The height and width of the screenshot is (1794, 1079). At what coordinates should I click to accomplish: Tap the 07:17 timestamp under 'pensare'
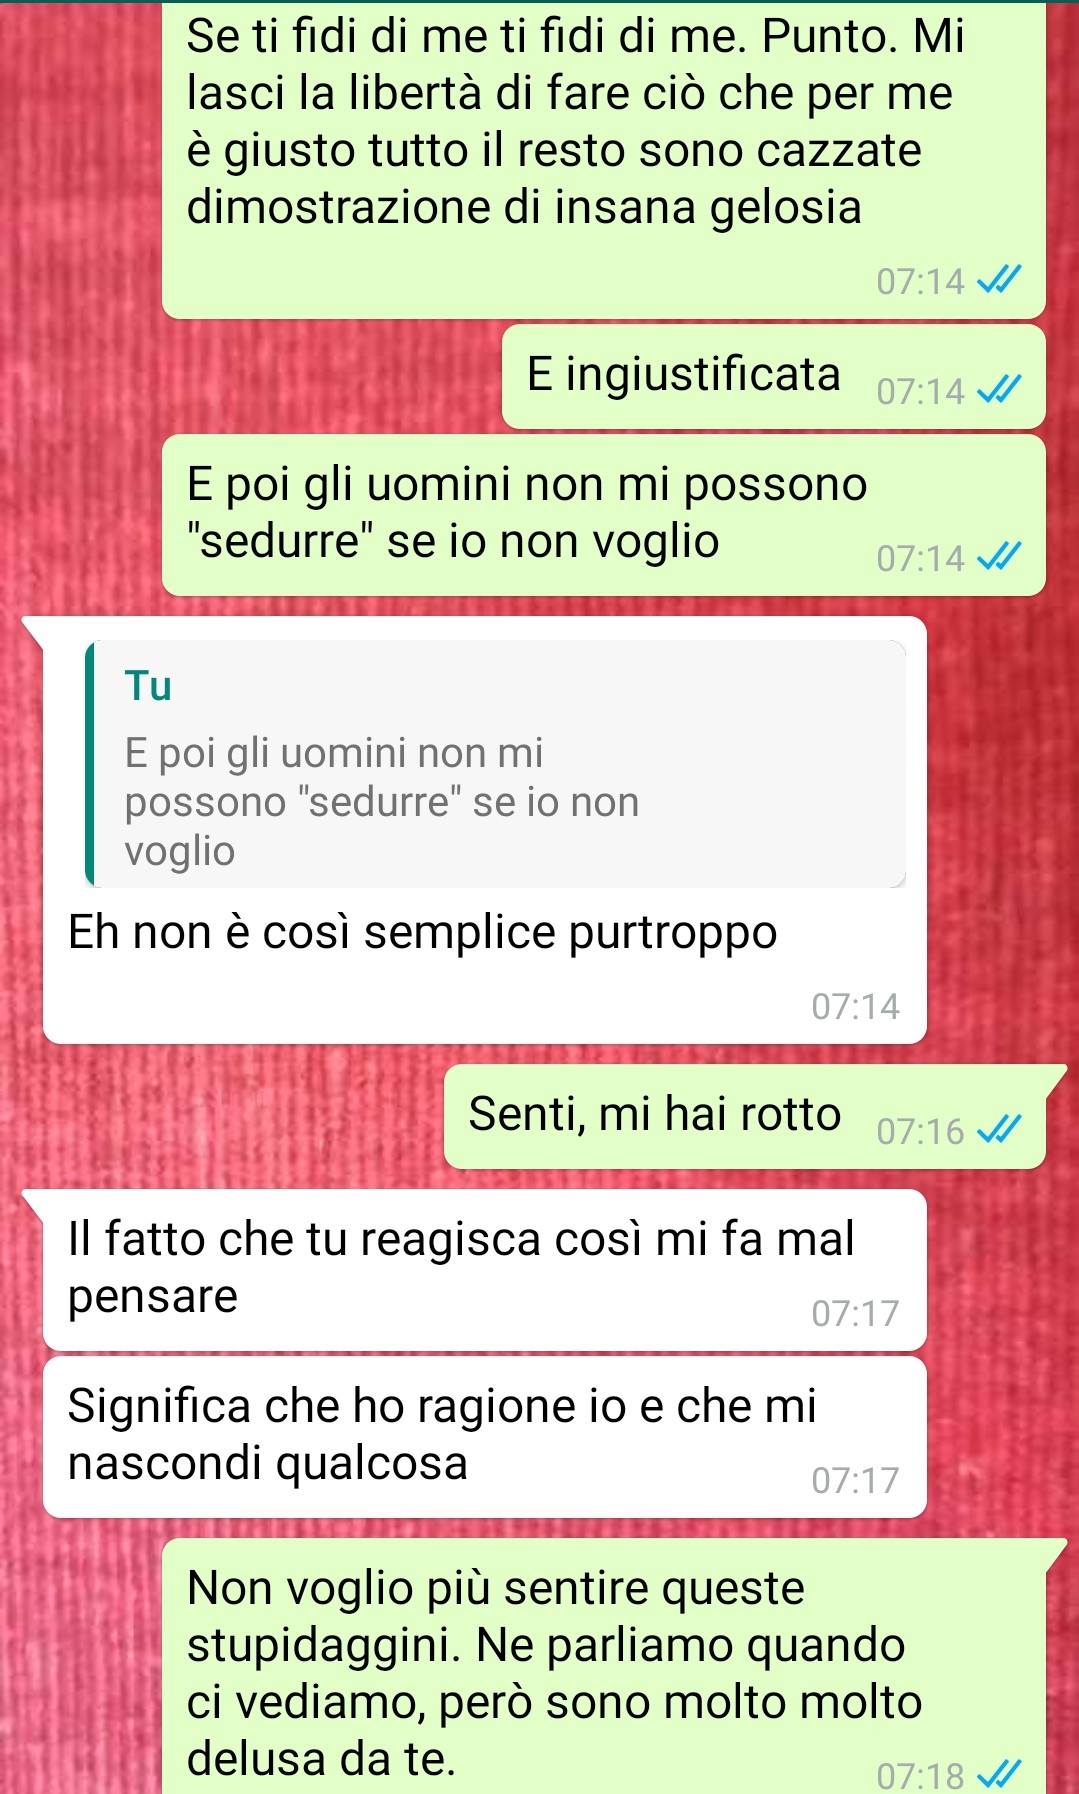[855, 1313]
